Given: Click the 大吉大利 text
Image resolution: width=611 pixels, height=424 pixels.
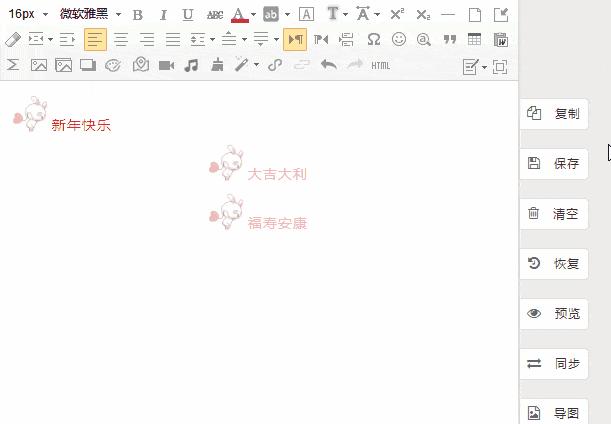Looking at the screenshot, I should coord(277,174).
